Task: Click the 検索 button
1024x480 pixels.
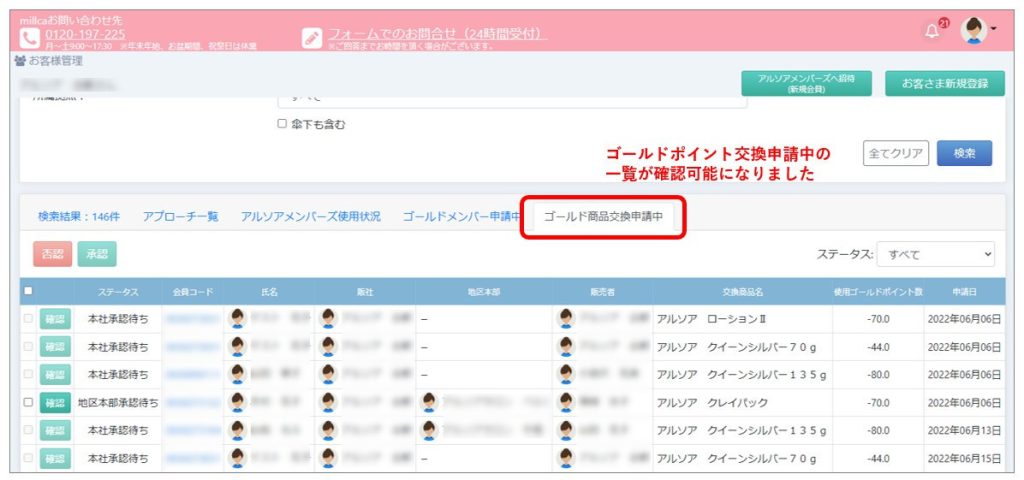Action: tap(964, 153)
